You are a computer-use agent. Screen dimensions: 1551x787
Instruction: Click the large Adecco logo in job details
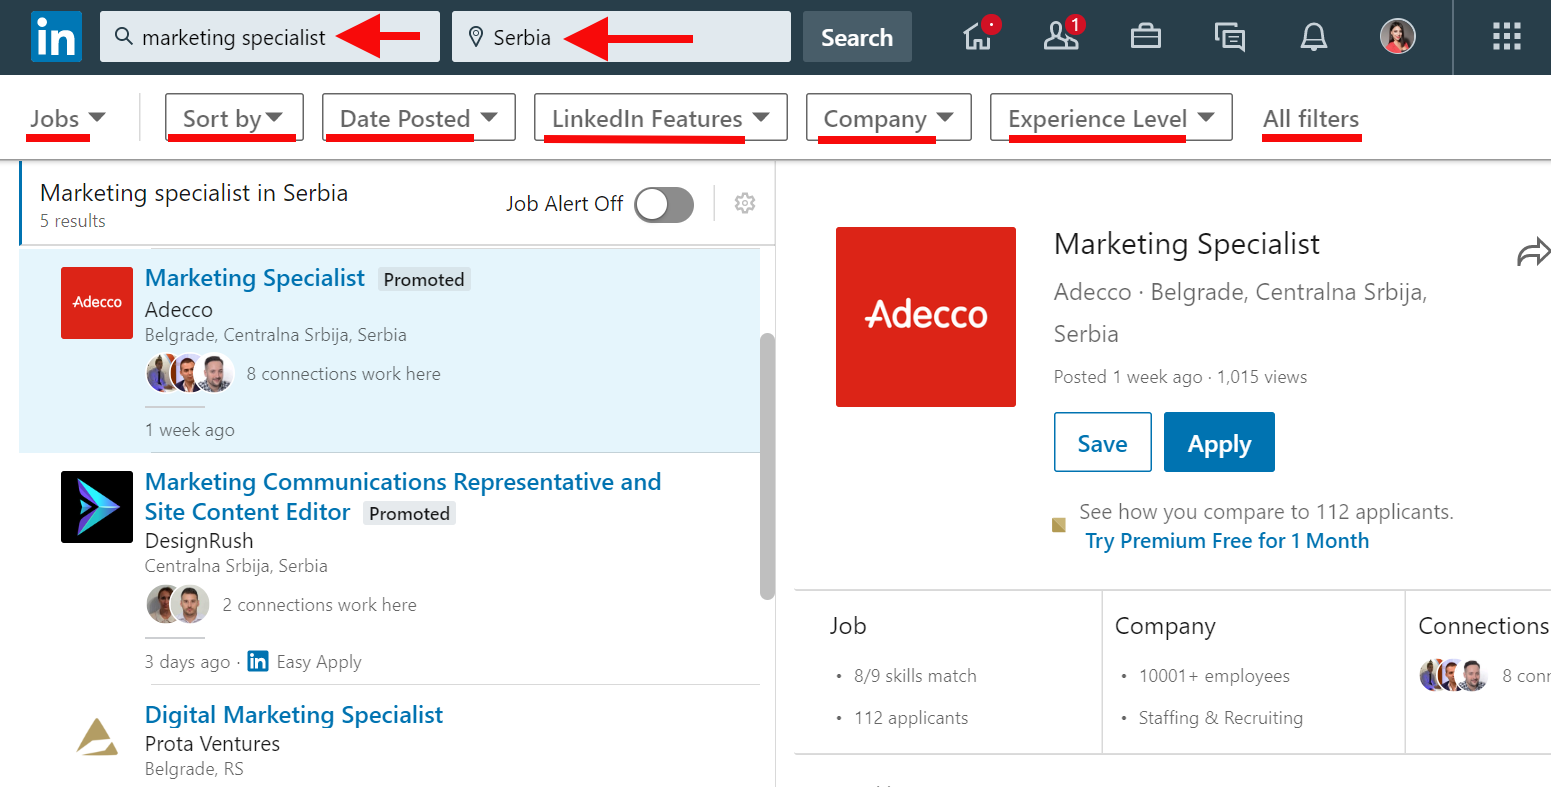pyautogui.click(x=926, y=317)
